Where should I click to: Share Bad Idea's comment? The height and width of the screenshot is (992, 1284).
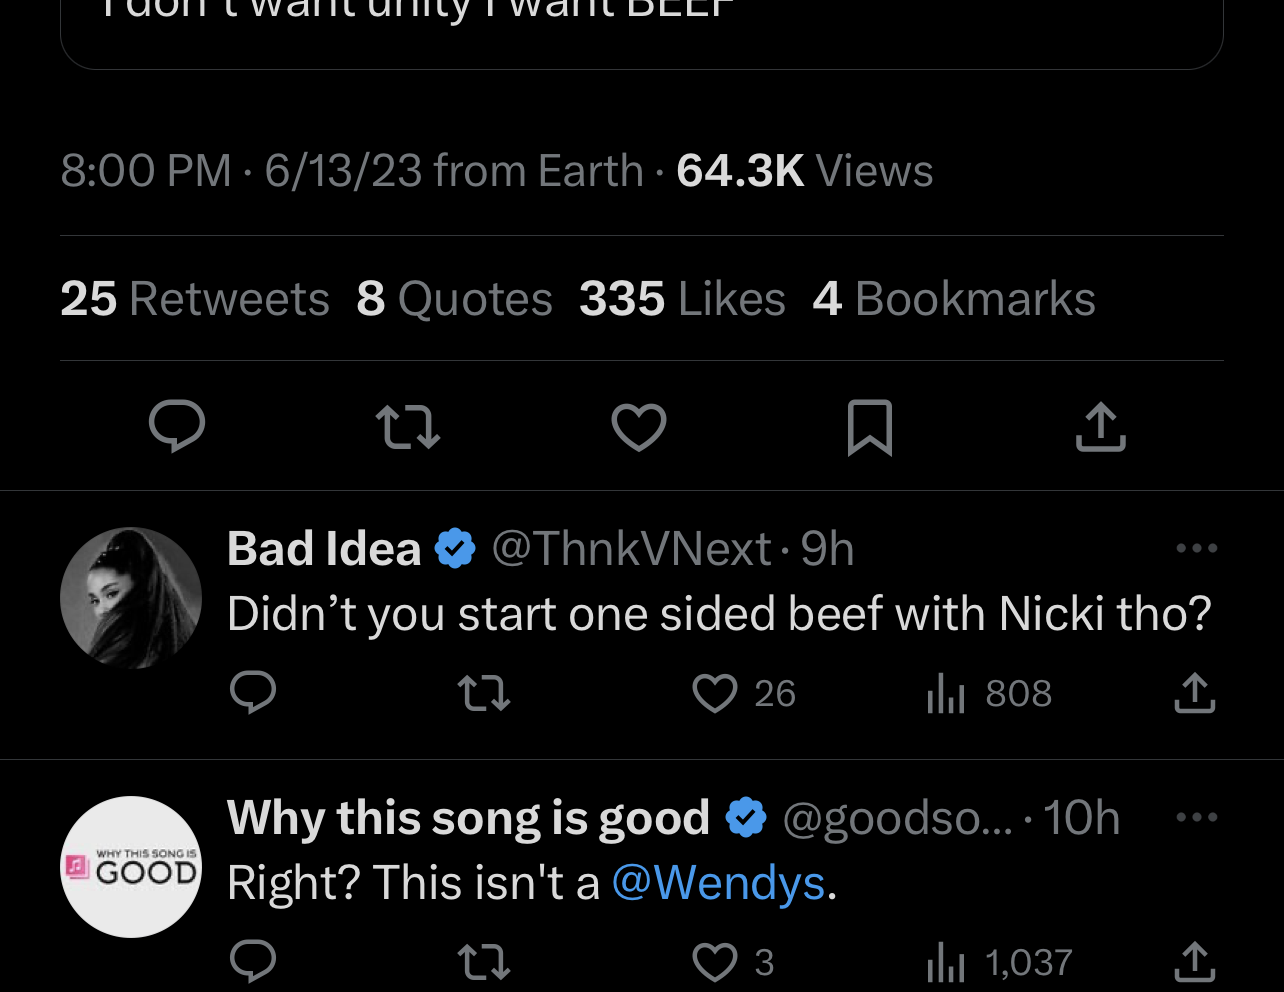[x=1194, y=692]
